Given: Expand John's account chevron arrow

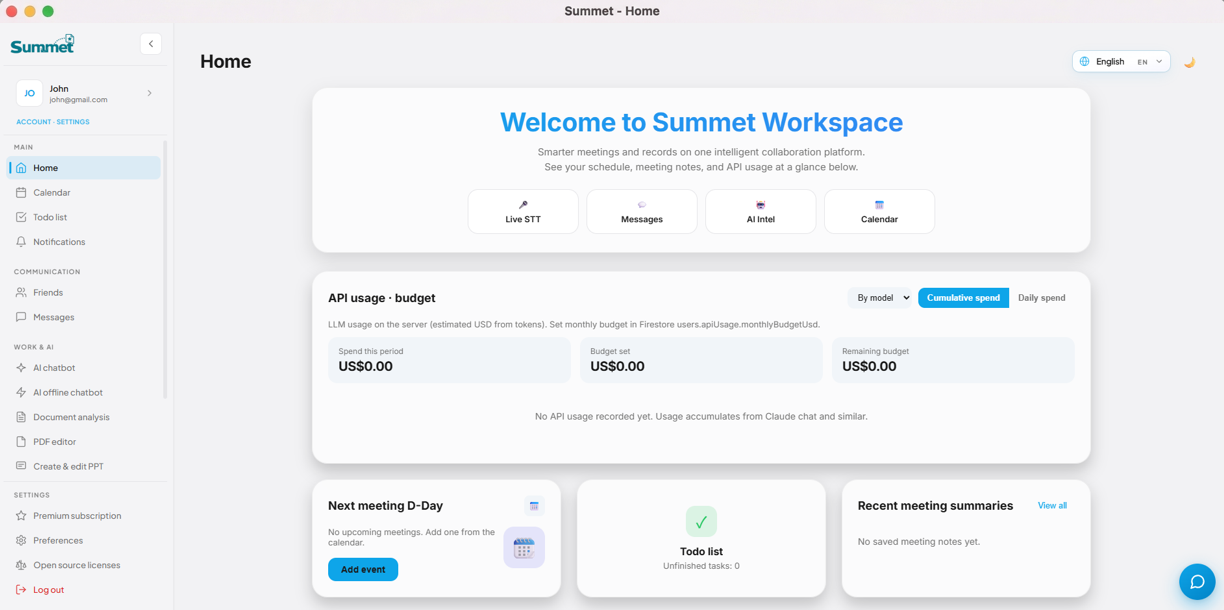Looking at the screenshot, I should (x=149, y=93).
